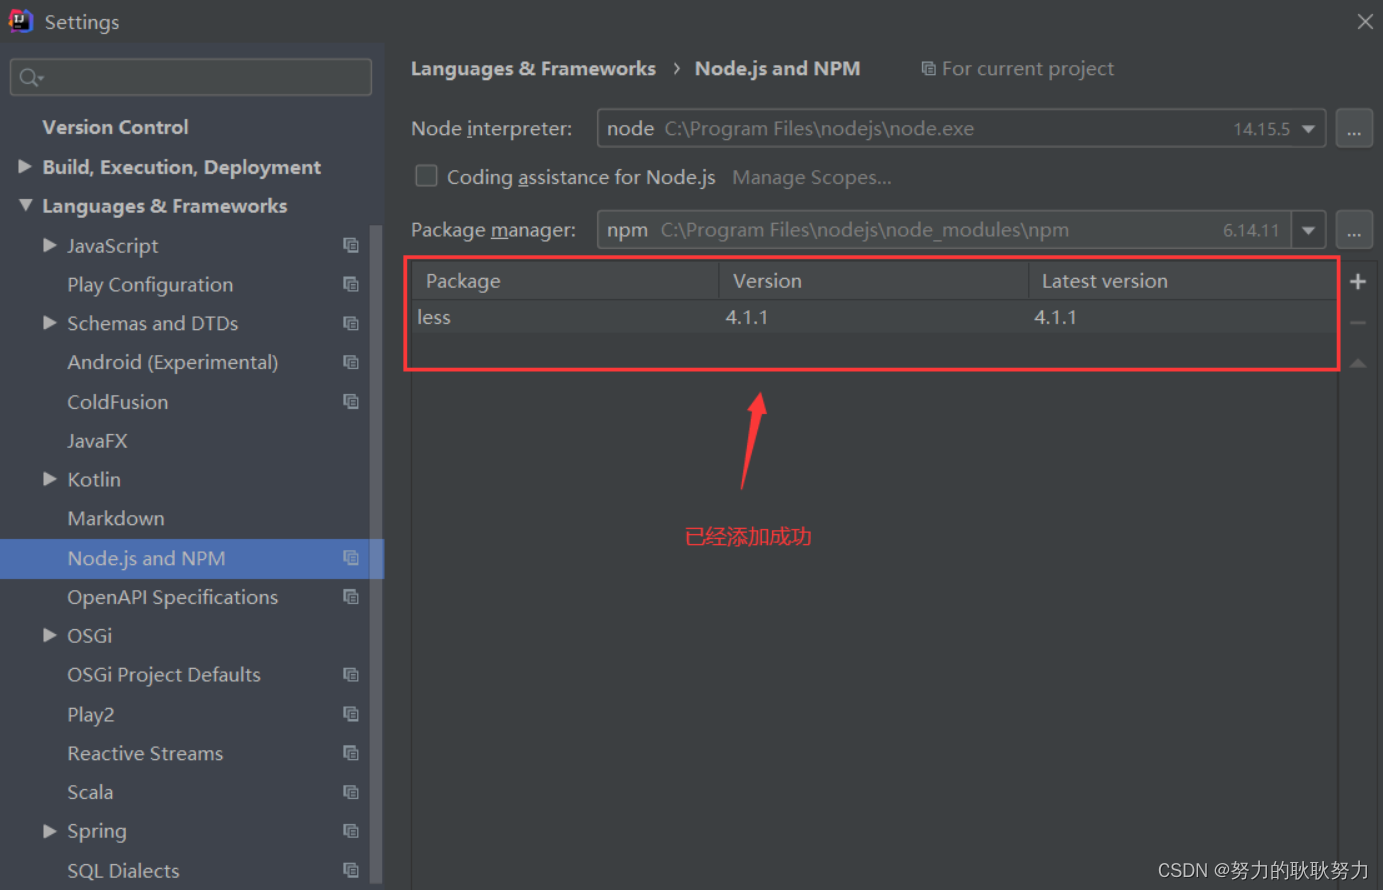Open the Markdown settings page

tap(116, 519)
